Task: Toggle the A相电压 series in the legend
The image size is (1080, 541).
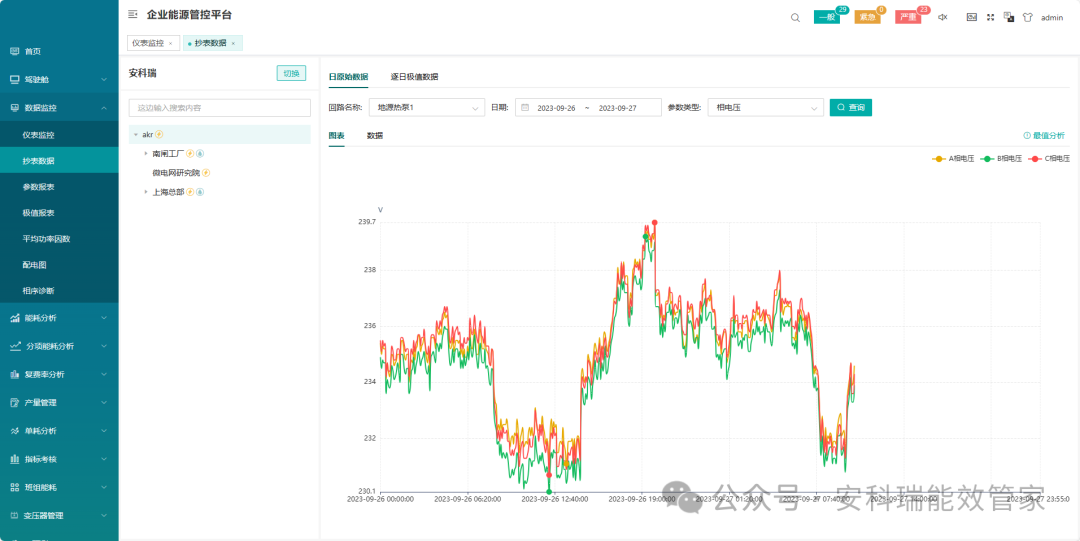Action: tap(953, 159)
